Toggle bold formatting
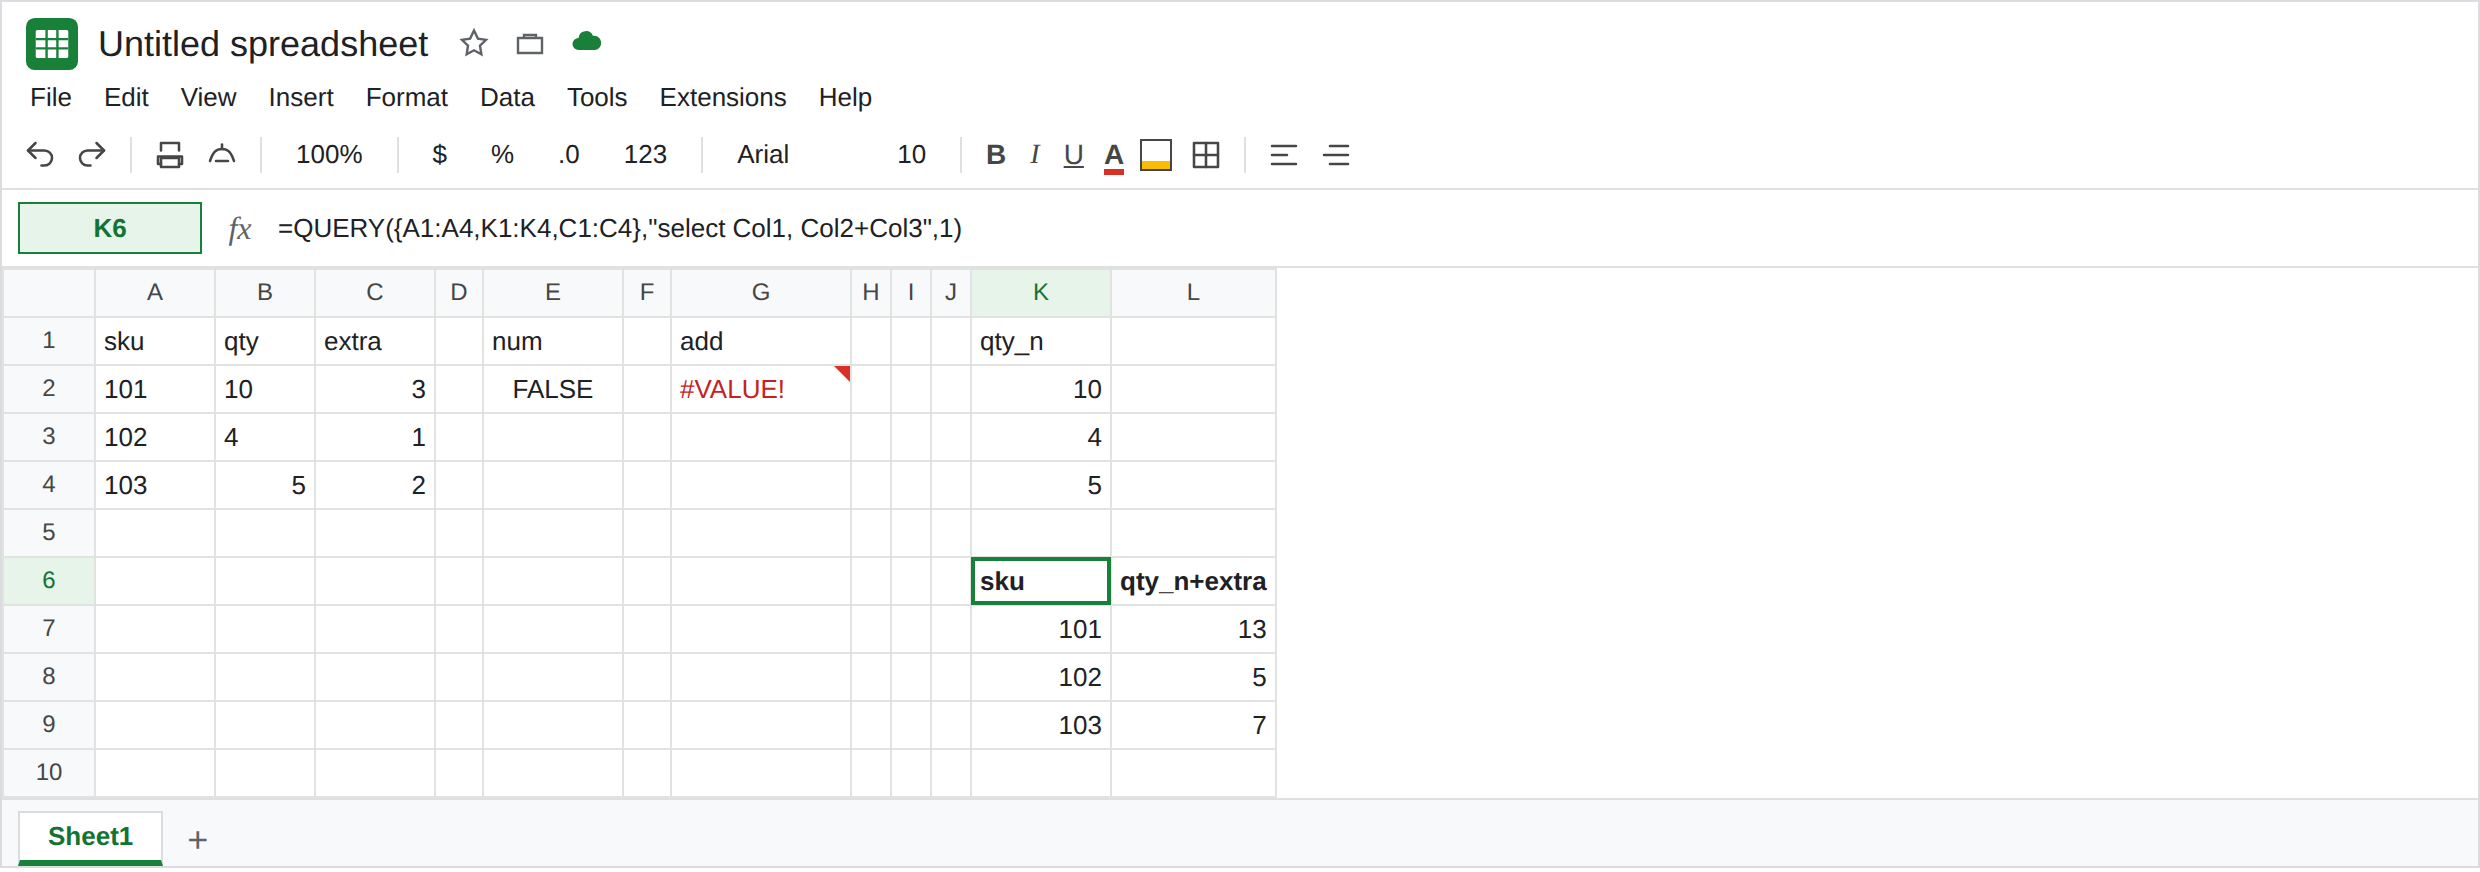Viewport: 2480px width, 872px height. (995, 155)
